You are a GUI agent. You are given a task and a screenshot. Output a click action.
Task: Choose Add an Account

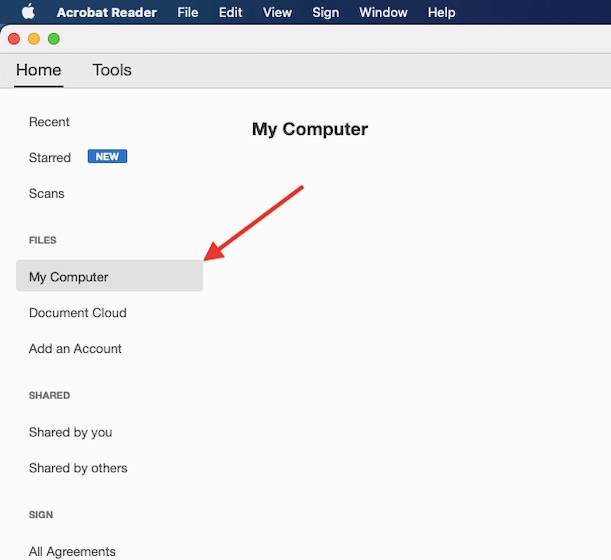tap(75, 348)
